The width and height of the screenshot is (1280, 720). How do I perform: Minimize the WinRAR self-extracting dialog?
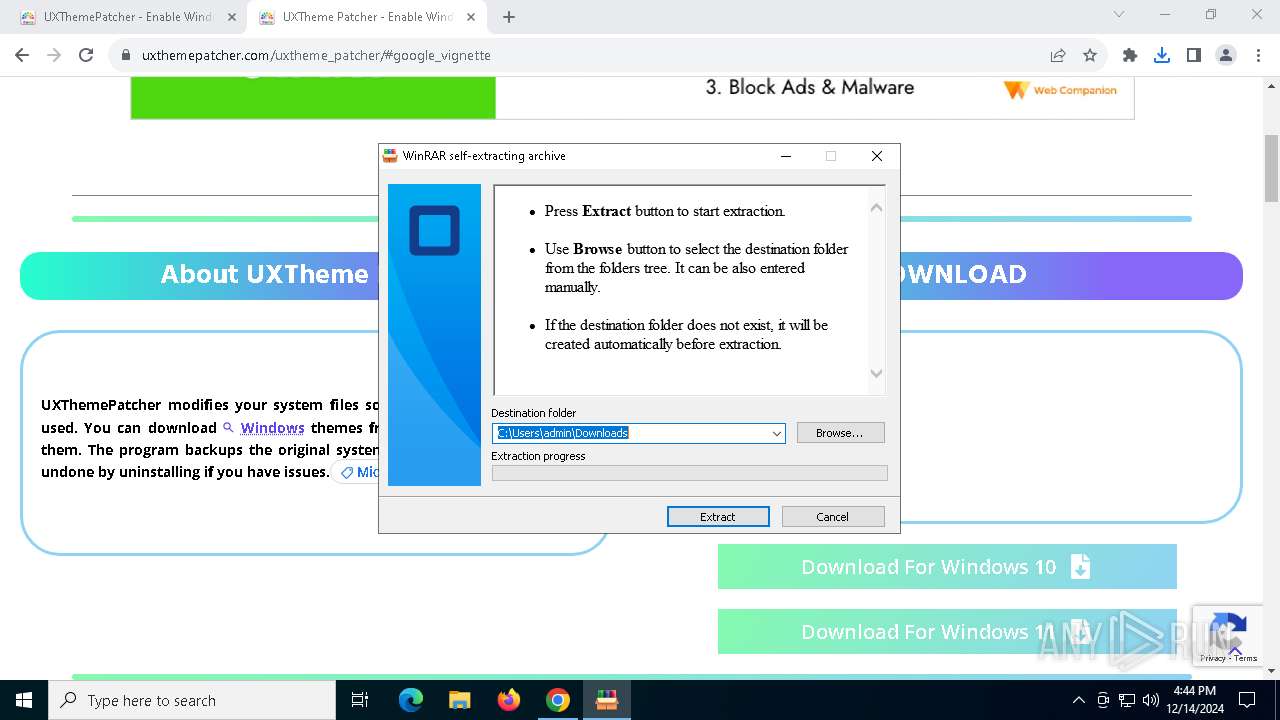786,156
